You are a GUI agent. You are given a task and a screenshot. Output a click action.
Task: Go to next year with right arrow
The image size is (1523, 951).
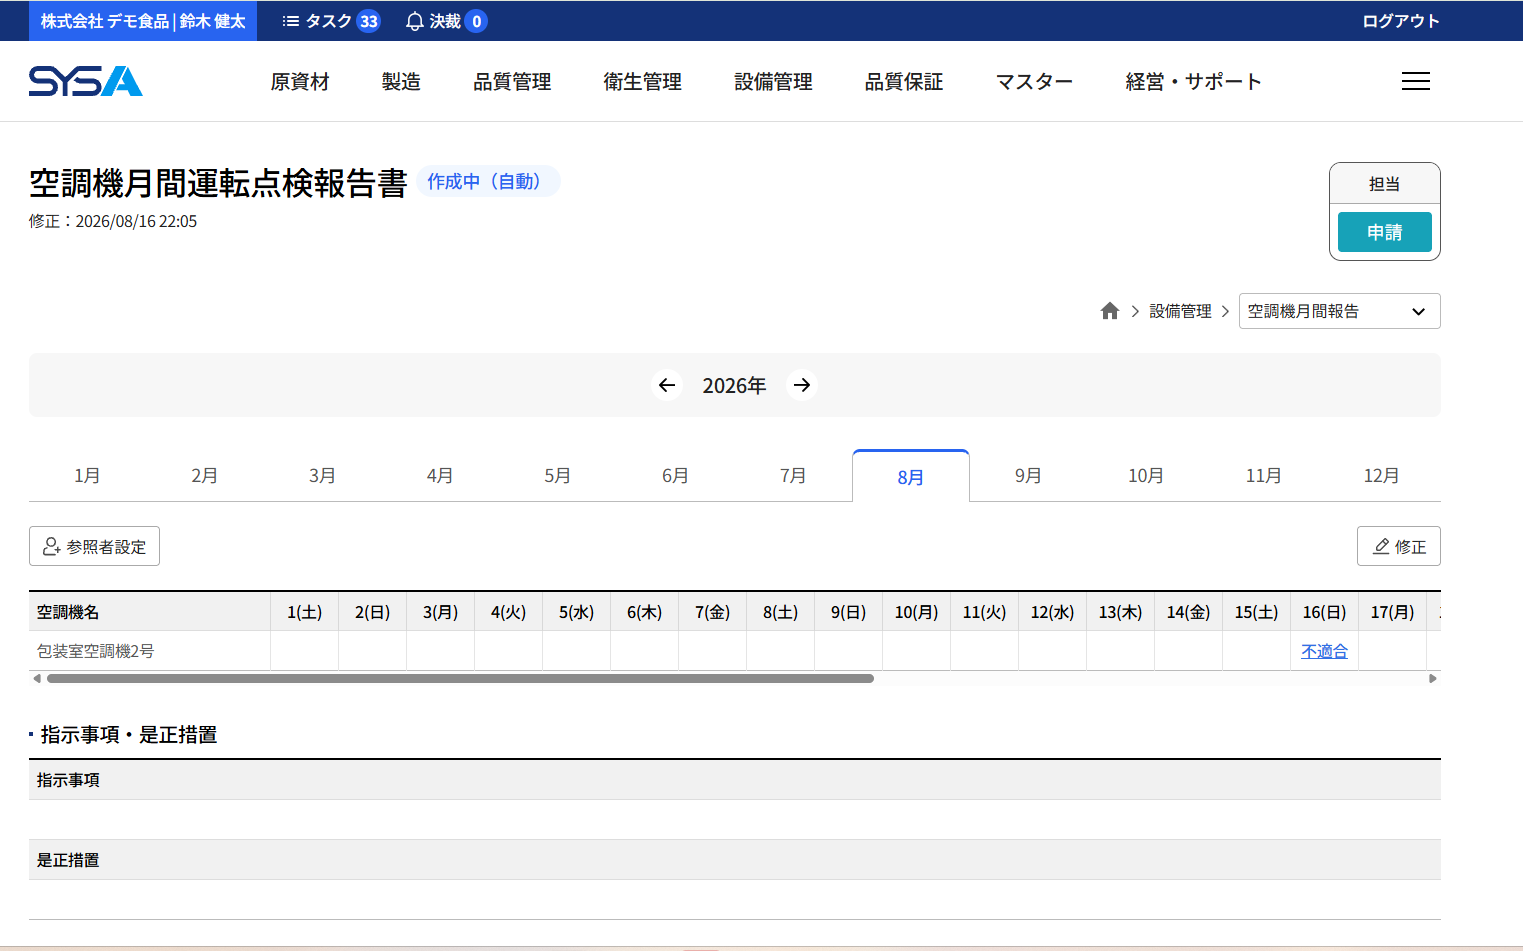[802, 385]
